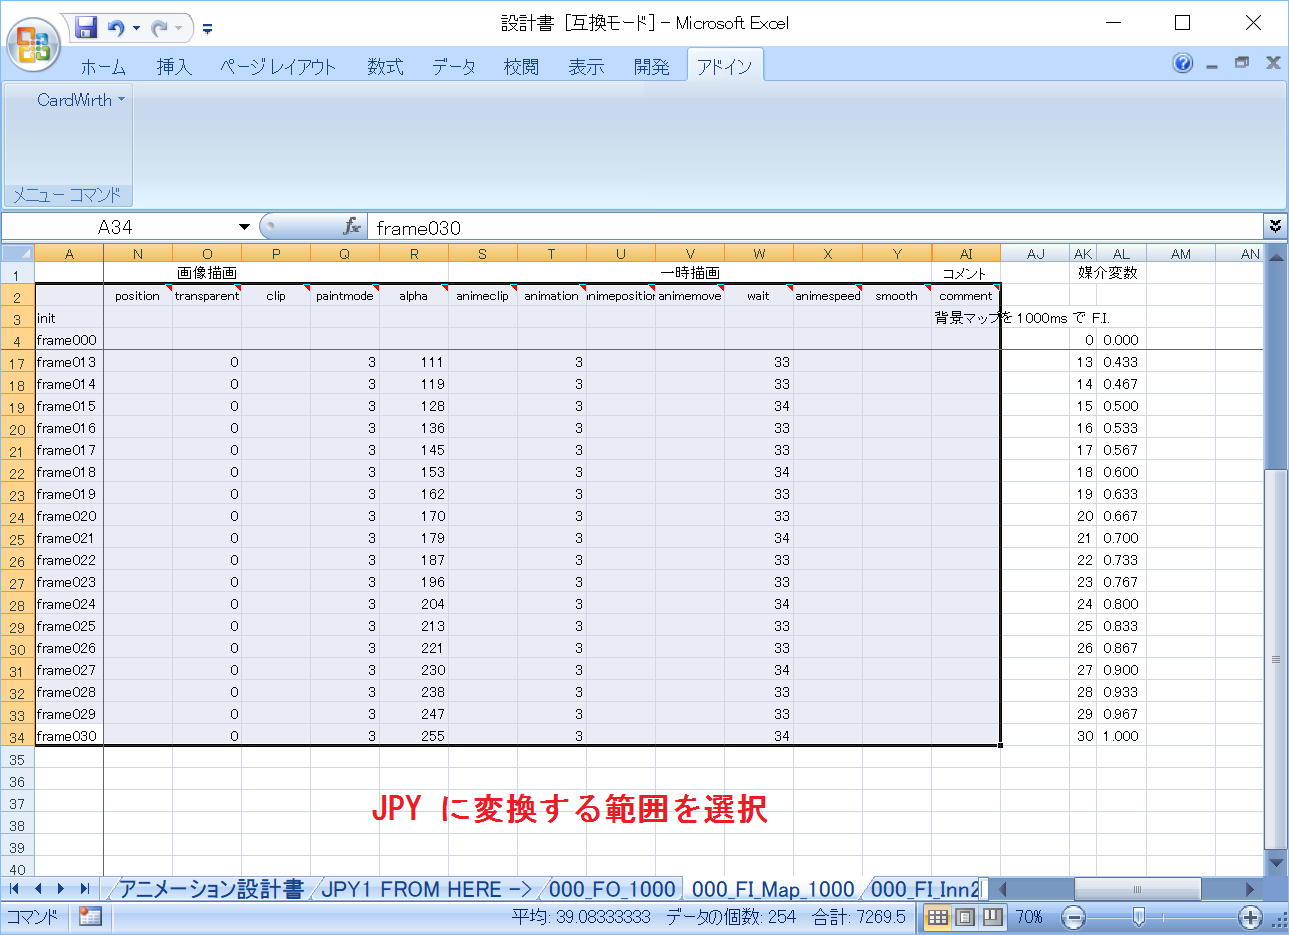Minimize the workbook window in the ribbon
Image resolution: width=1289 pixels, height=935 pixels.
click(1212, 64)
